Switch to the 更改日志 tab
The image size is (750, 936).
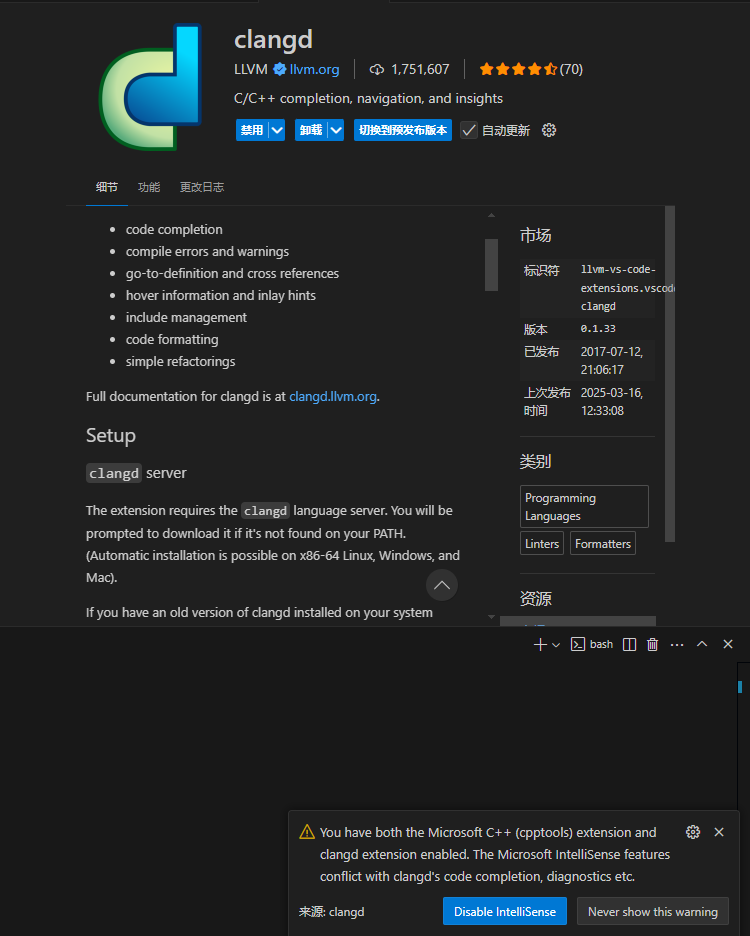coord(202,187)
